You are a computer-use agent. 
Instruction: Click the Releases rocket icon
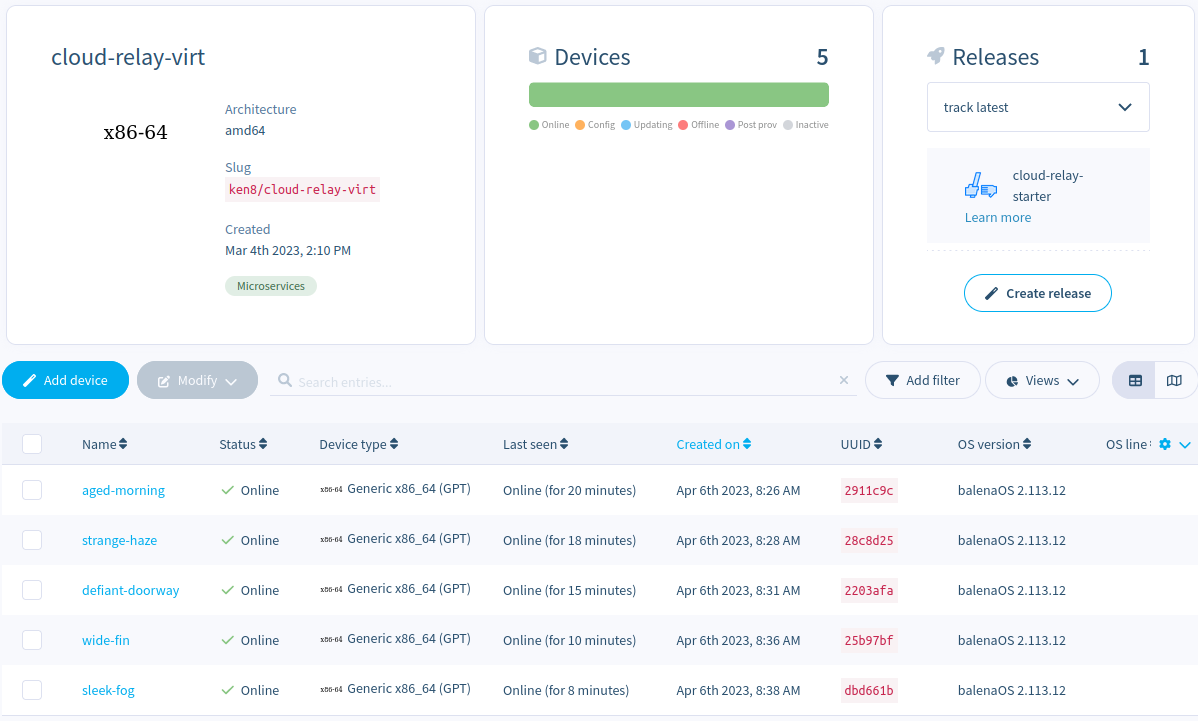coord(936,56)
